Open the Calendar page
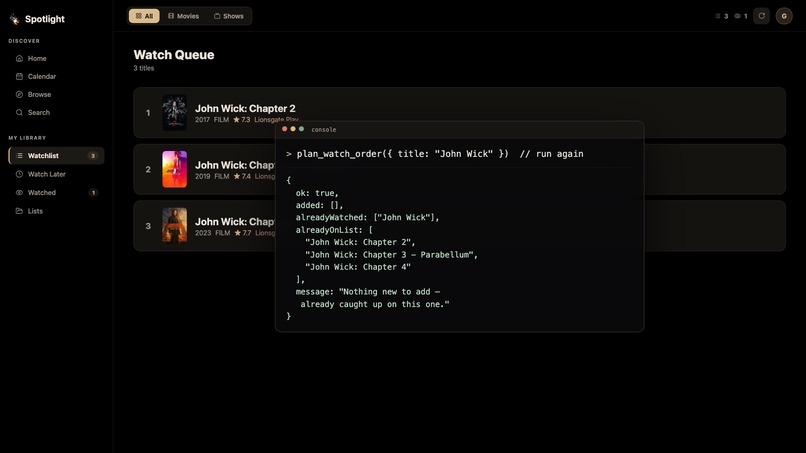Screen dimensions: 806x453 coord(56,77)
